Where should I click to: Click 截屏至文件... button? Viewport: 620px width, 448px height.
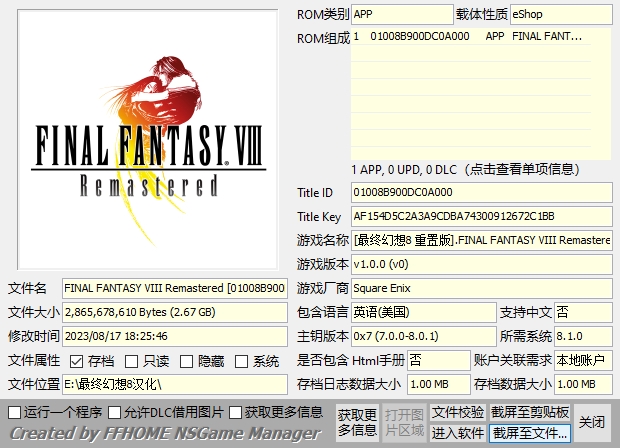coord(530,433)
